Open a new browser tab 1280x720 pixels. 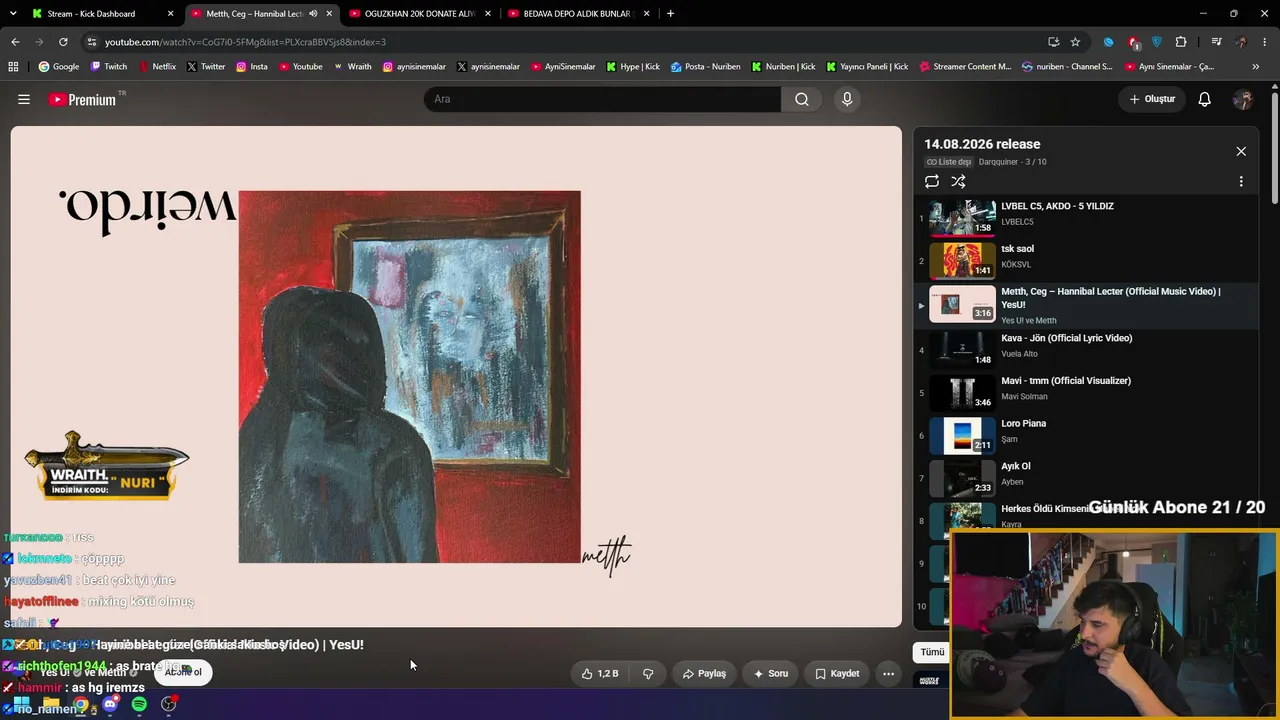pos(670,14)
